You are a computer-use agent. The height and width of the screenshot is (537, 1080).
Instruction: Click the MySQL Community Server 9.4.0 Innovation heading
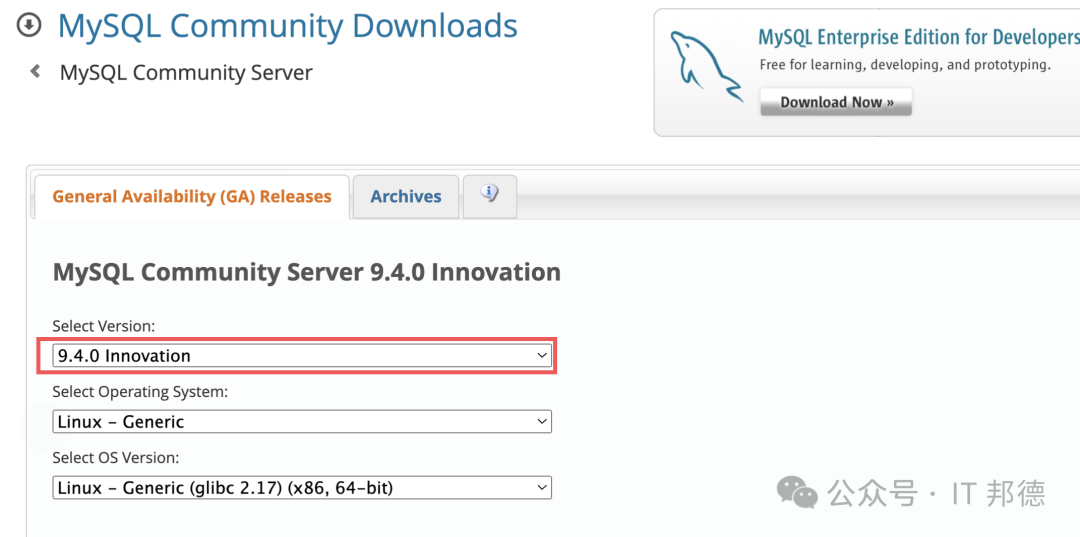[307, 273]
